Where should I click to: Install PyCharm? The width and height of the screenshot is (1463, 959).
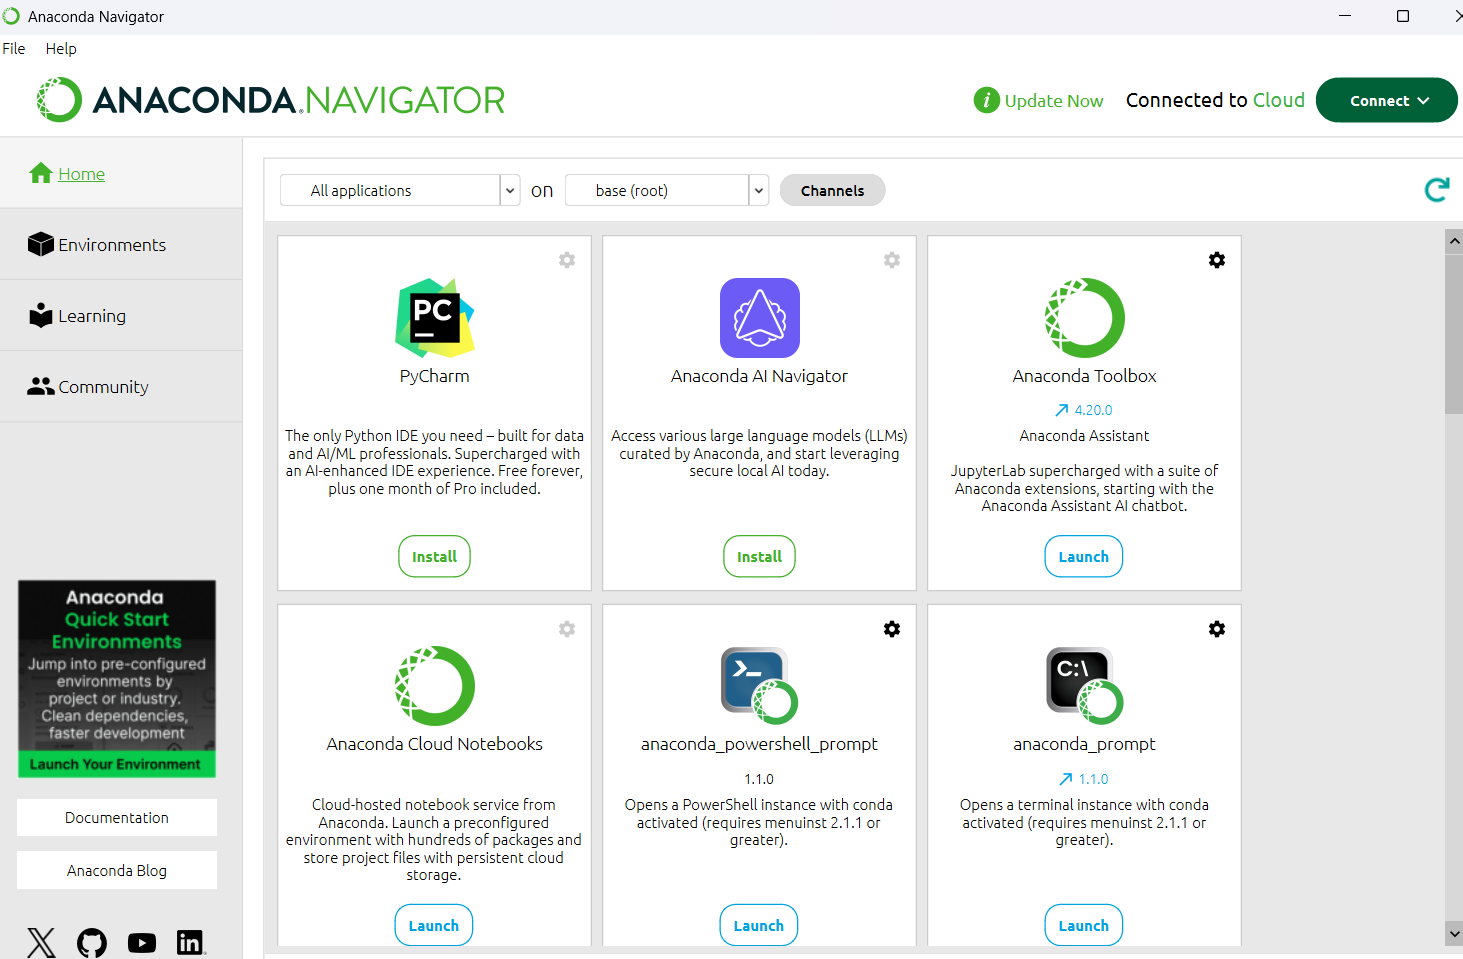(x=434, y=556)
